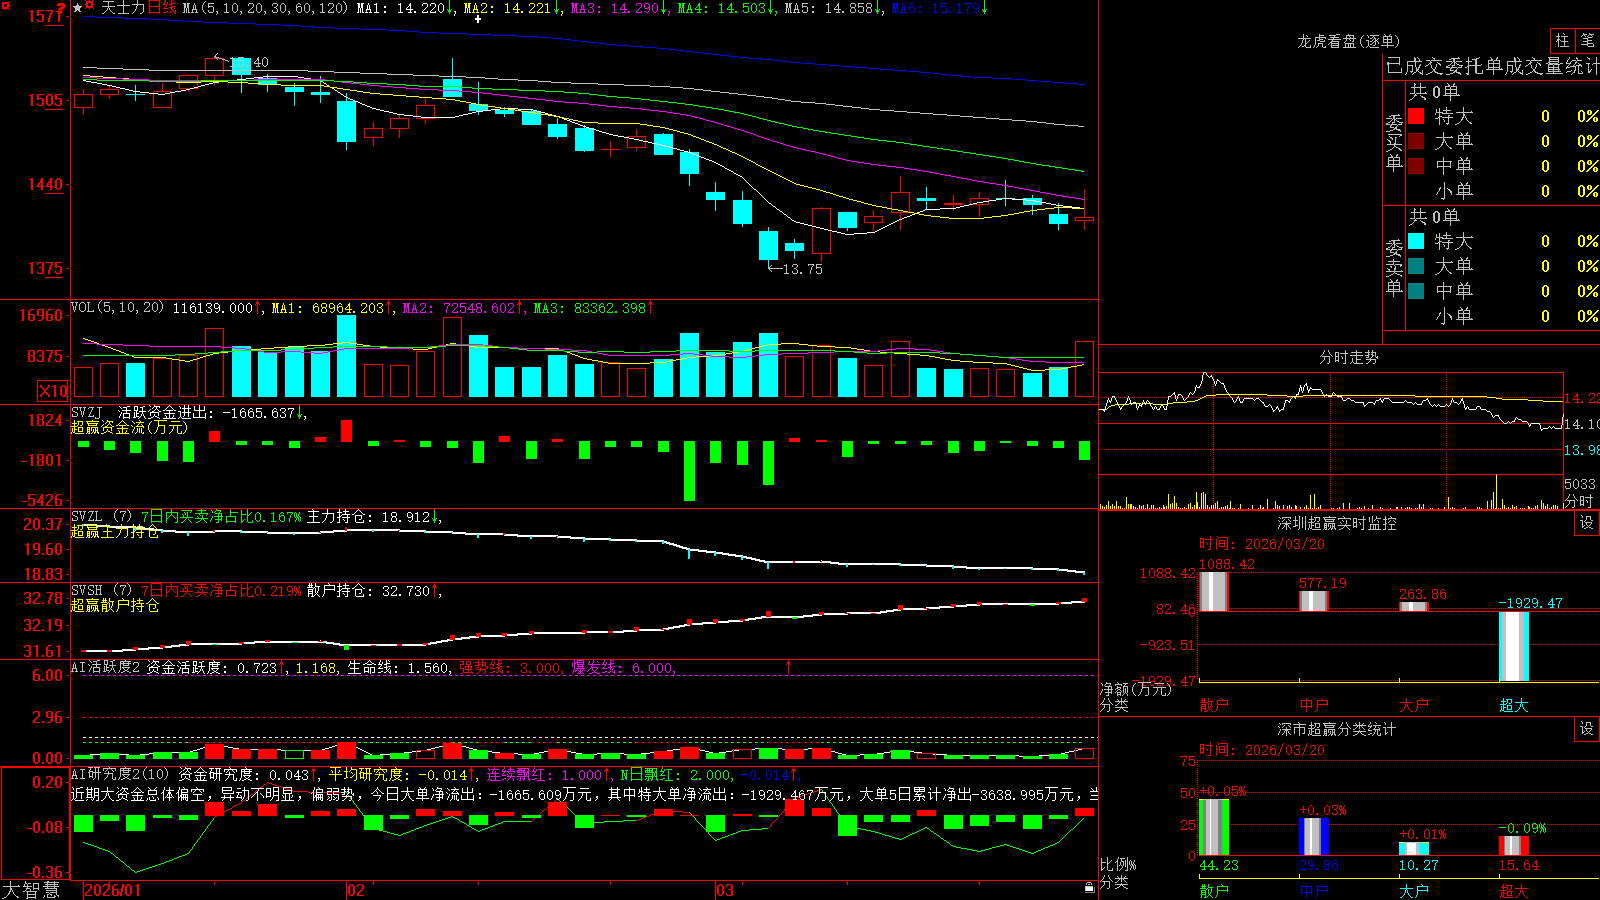Click the AI活跃度2 indicator name
The height and width of the screenshot is (900, 1600).
(x=106, y=667)
